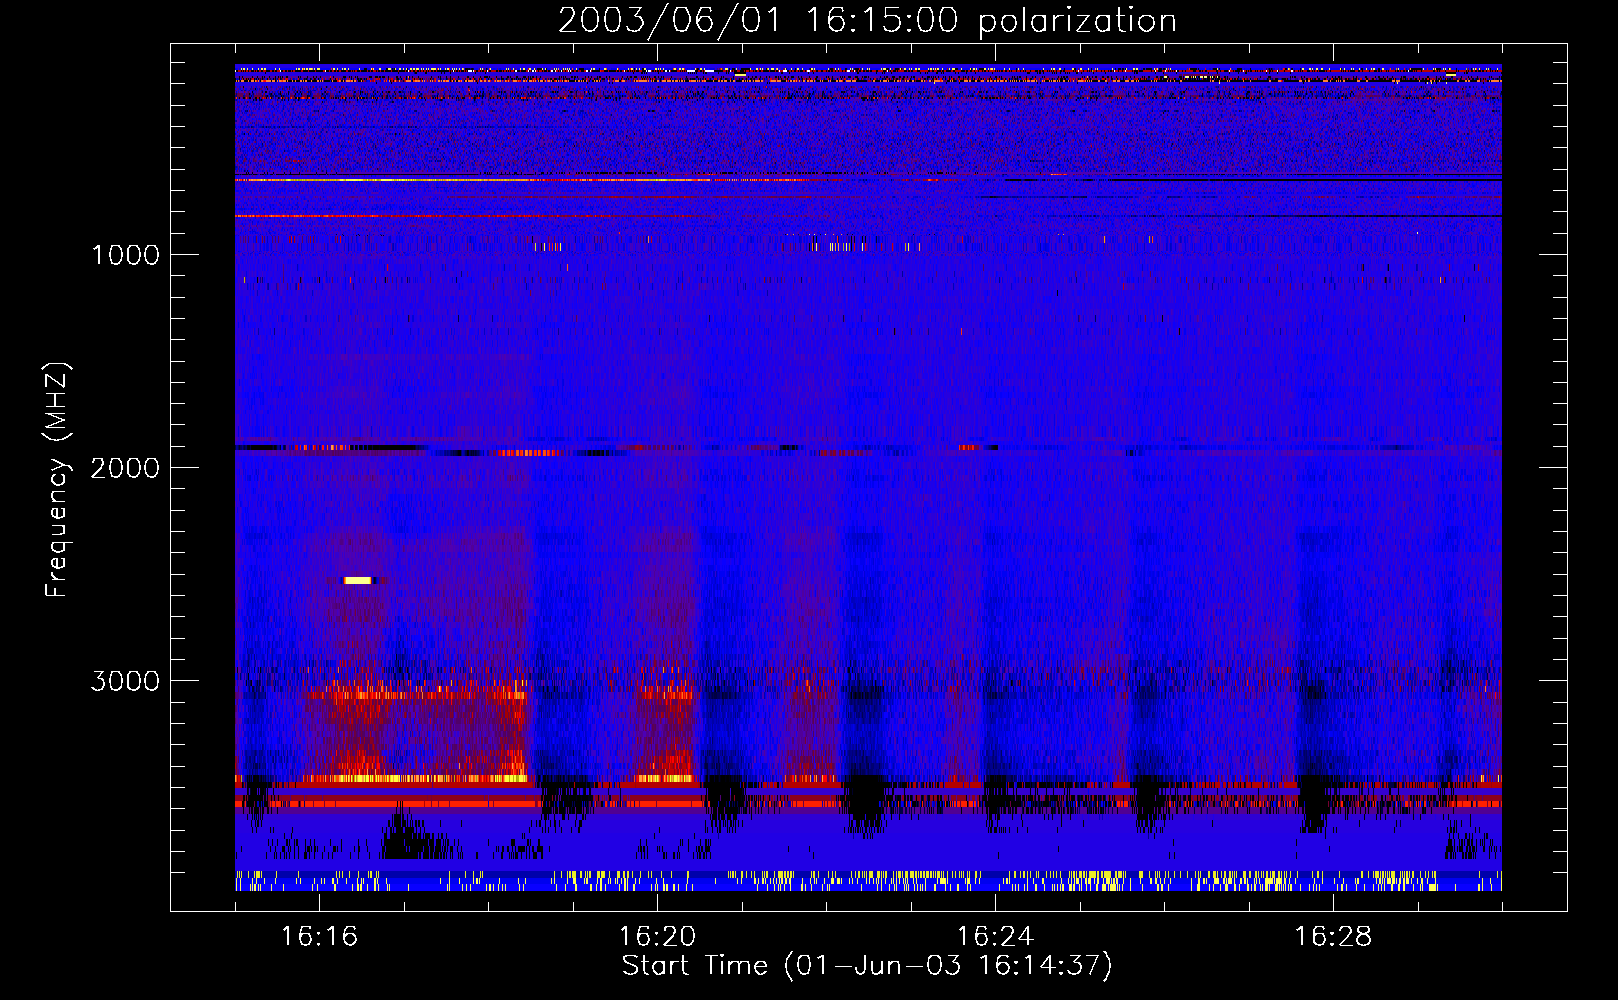Click the 16:16 time axis label
This screenshot has height=1000, width=1618.
(319, 937)
